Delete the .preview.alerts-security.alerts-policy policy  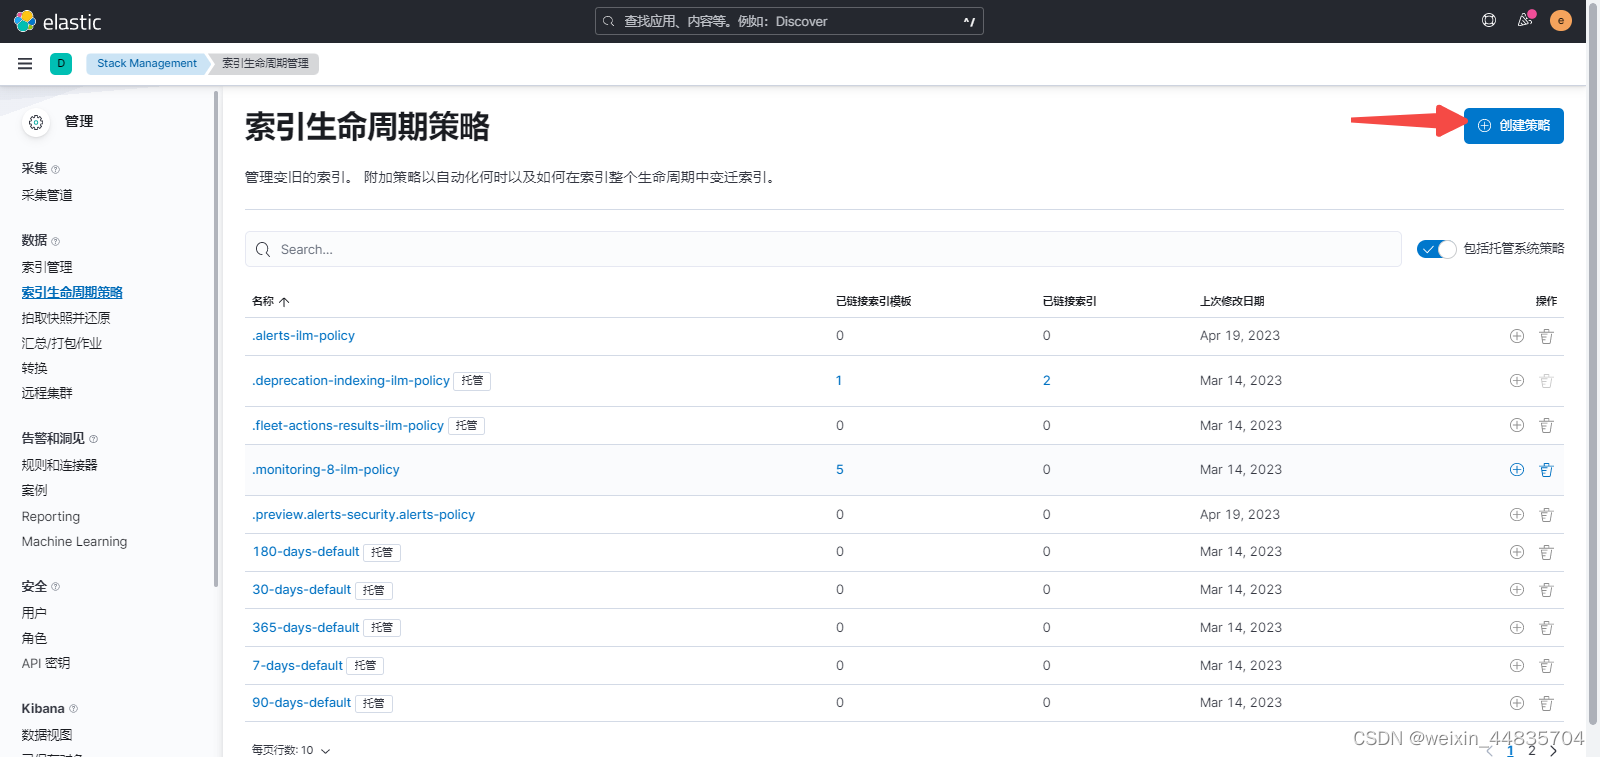point(1546,515)
